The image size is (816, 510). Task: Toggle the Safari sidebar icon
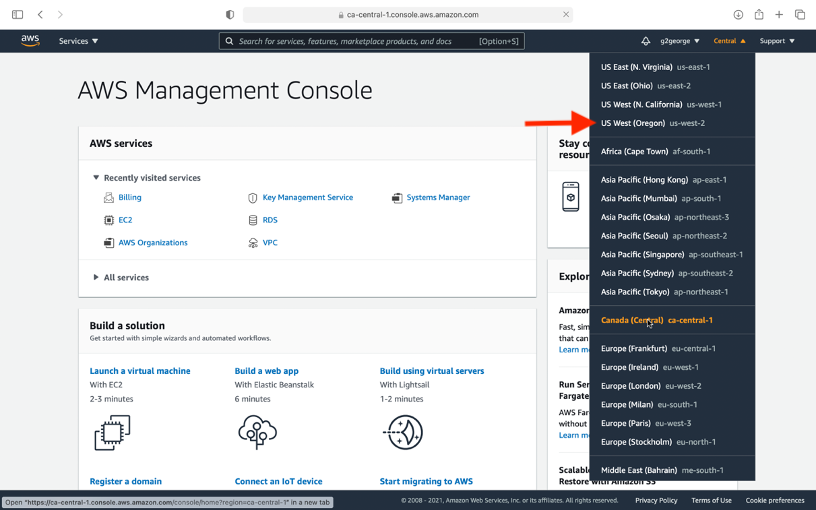[17, 15]
